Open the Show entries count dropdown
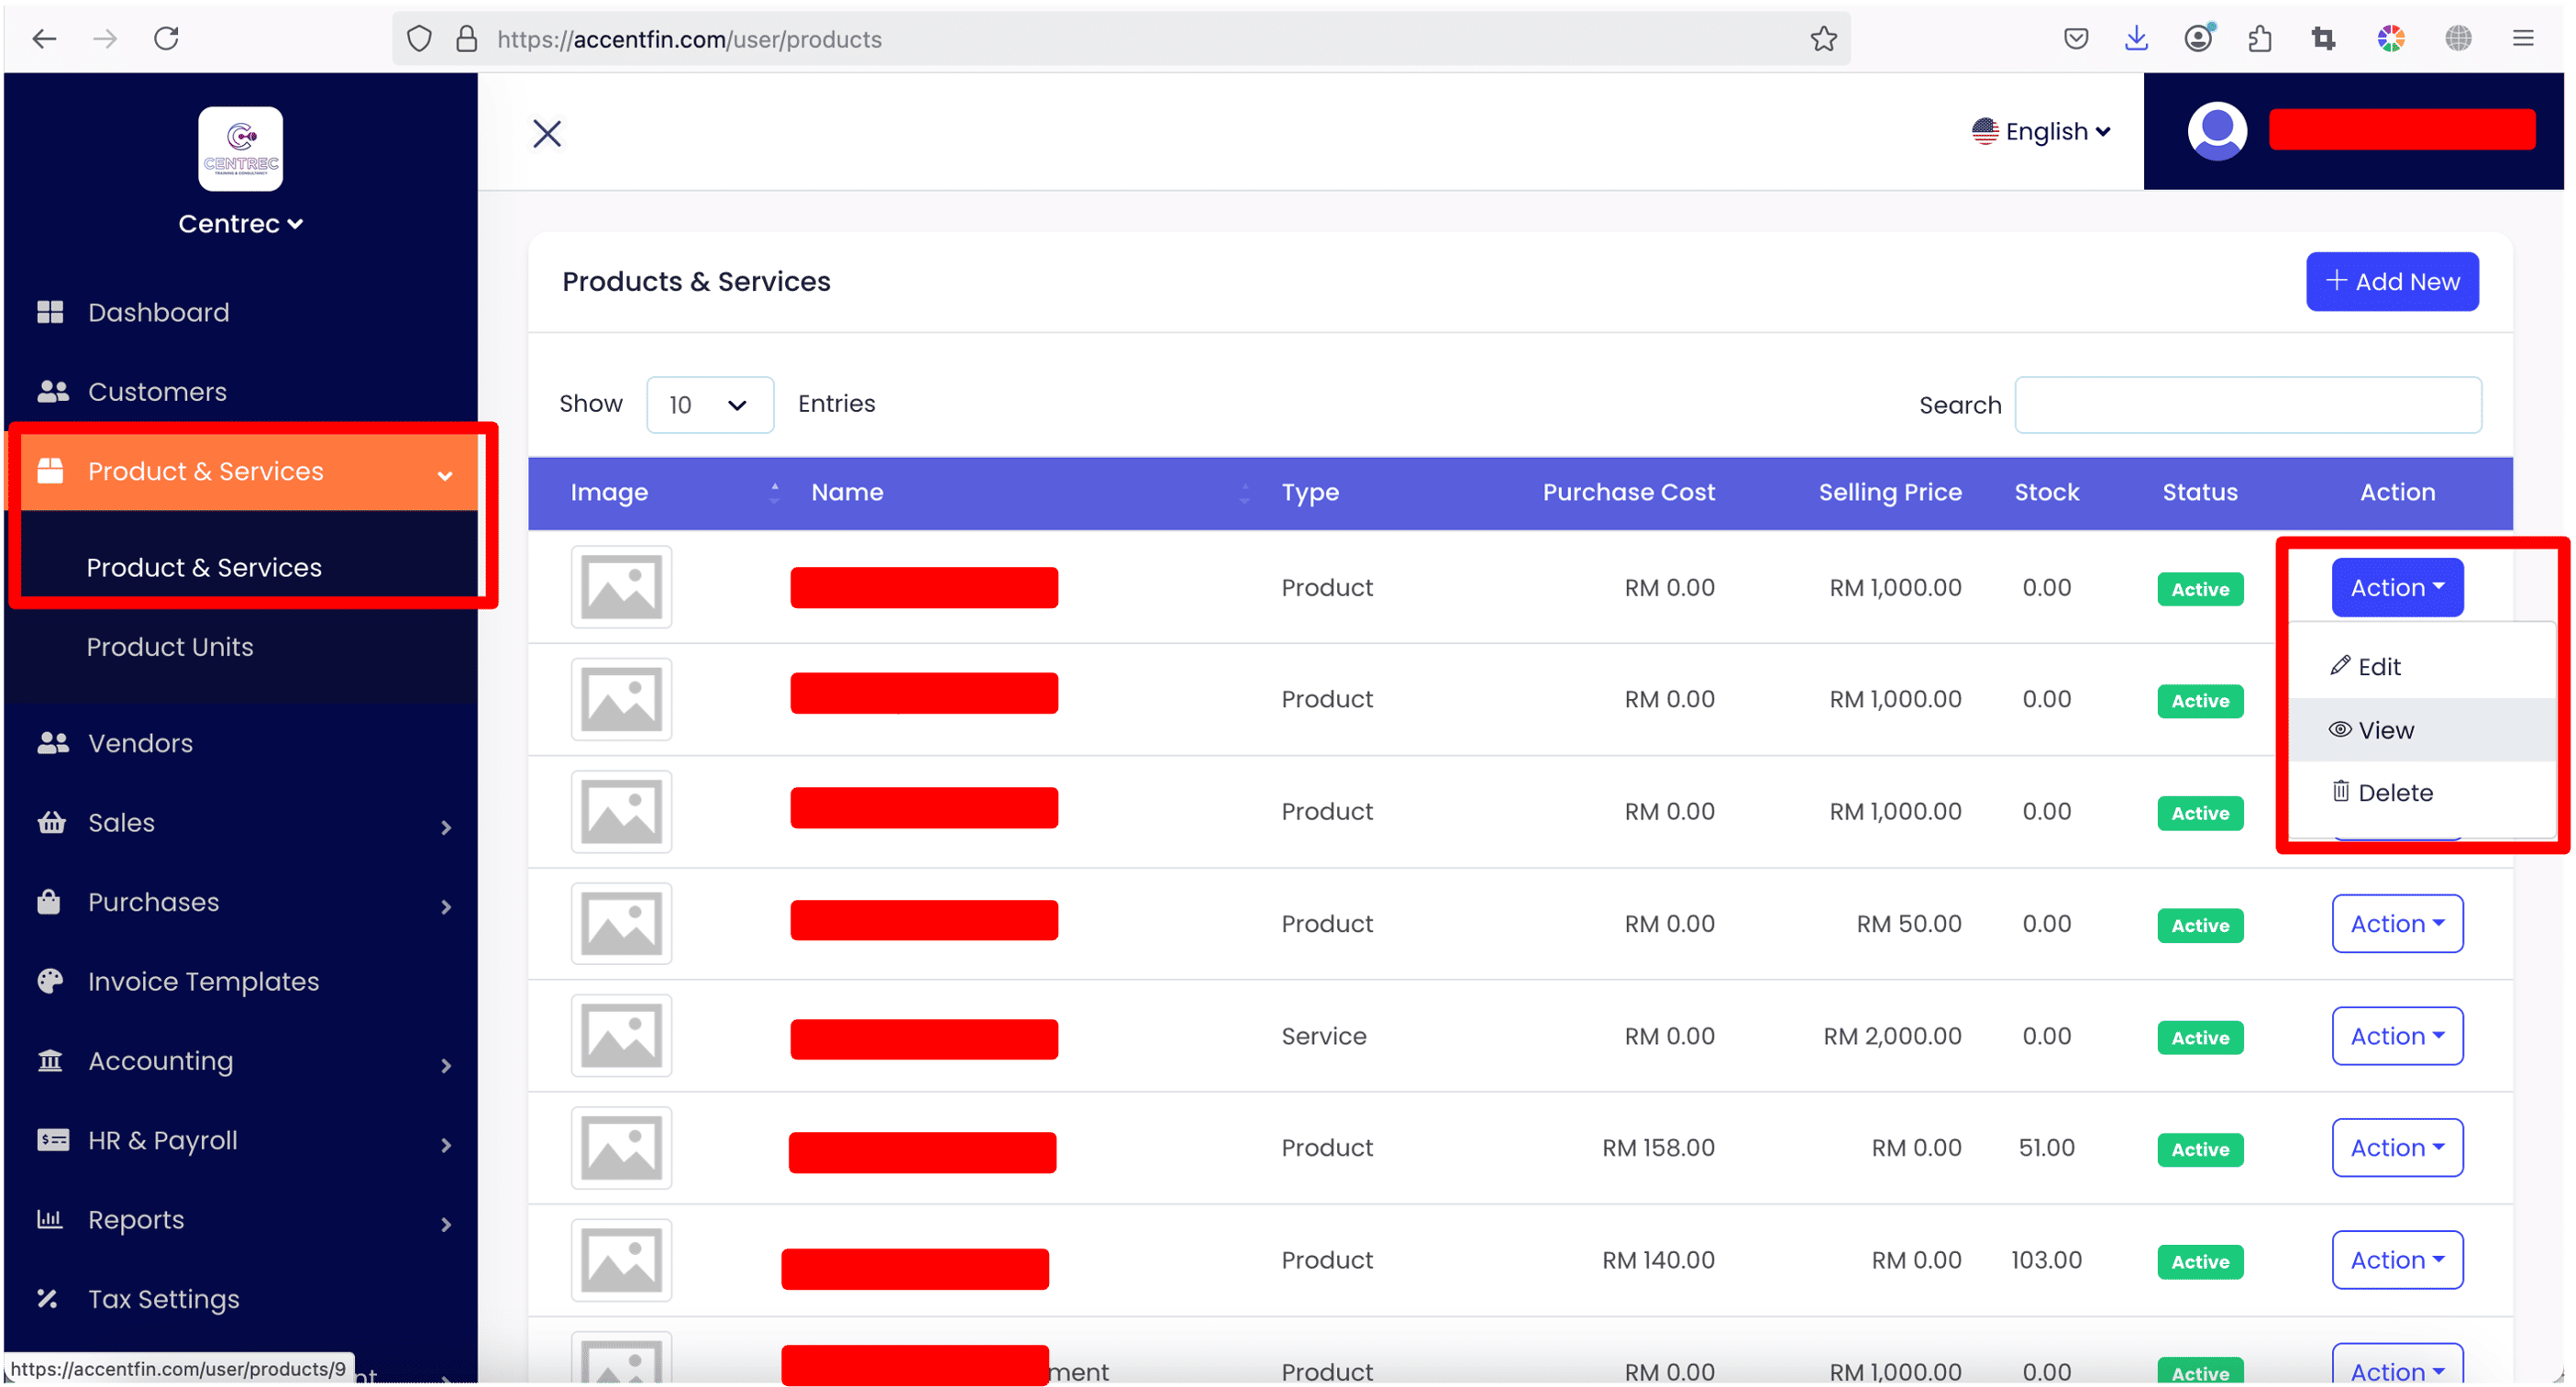Viewport: 2576px width, 1387px height. click(709, 405)
